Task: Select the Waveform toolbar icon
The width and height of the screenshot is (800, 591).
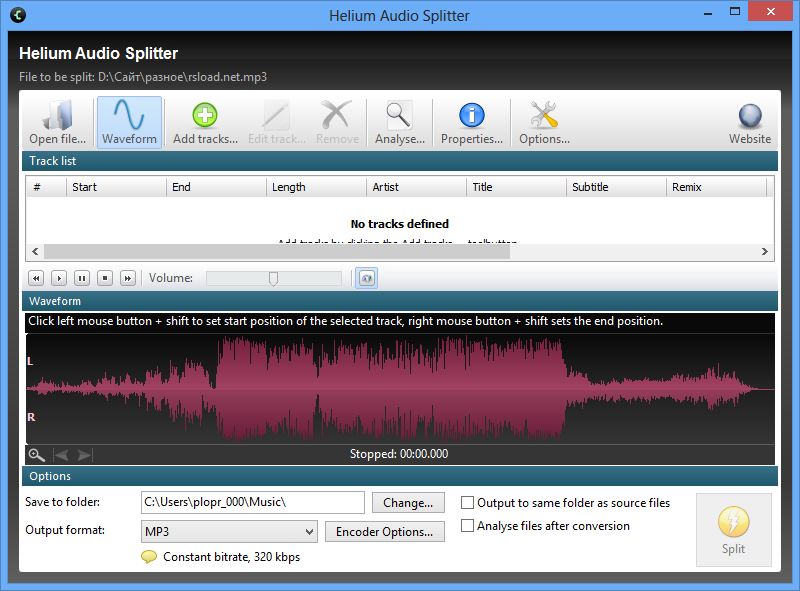Action: 129,121
